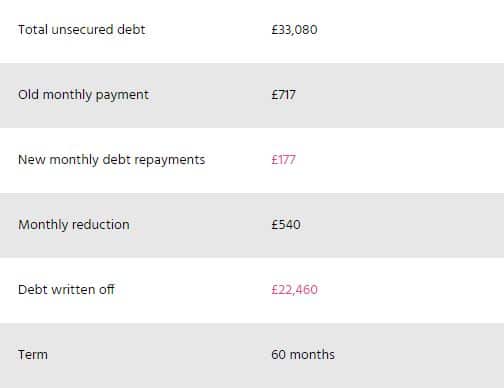504x388 pixels.
Task: Select the £717 old payment amount
Action: 283,95
